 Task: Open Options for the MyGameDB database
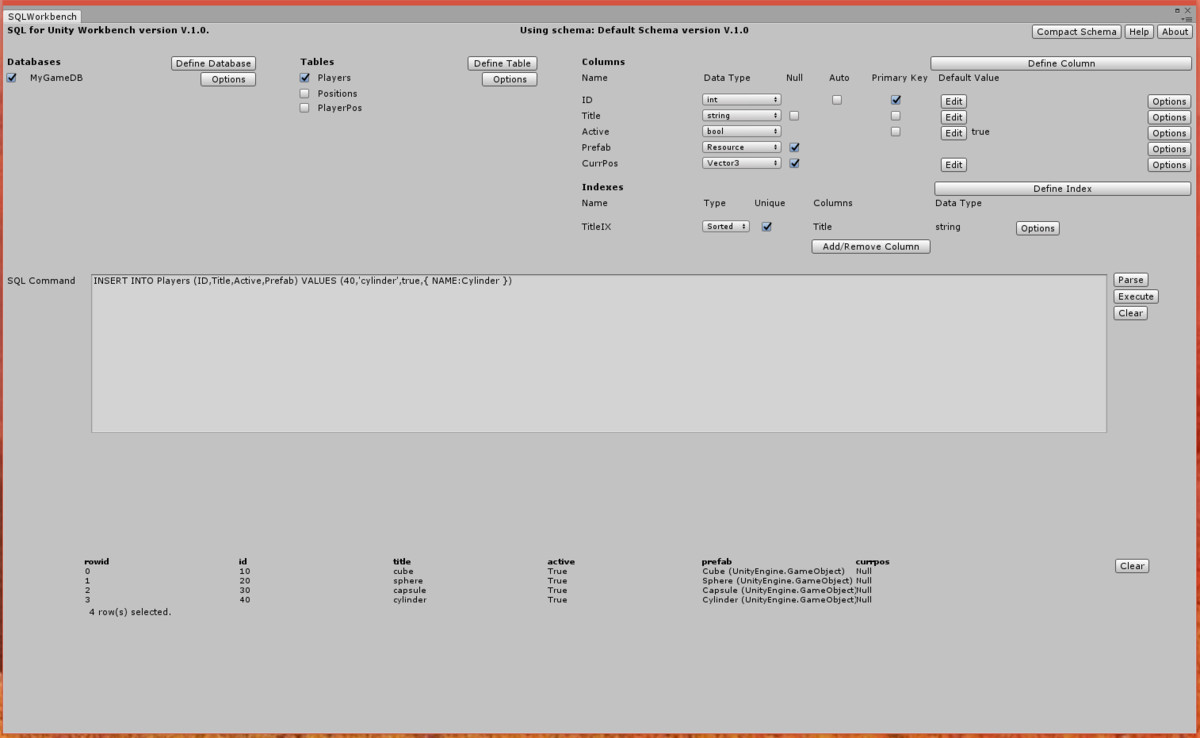(x=228, y=79)
